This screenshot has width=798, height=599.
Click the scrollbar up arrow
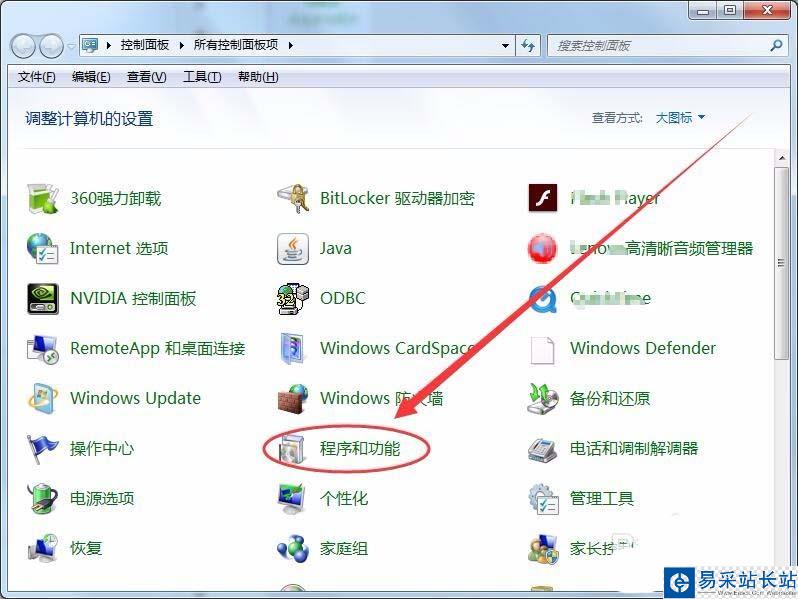coord(782,158)
